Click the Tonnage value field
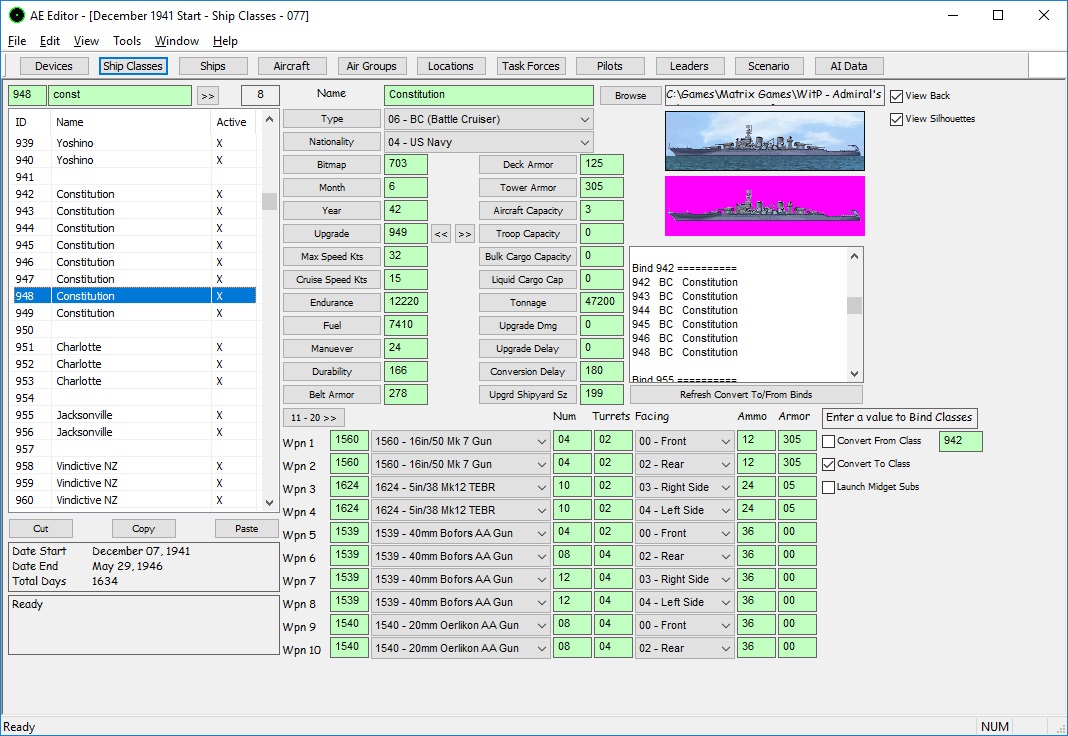1068x736 pixels. coord(601,302)
